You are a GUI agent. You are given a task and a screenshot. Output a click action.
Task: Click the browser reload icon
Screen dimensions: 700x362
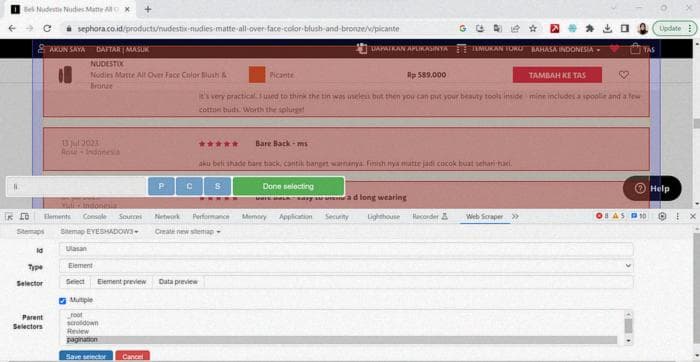coord(47,29)
